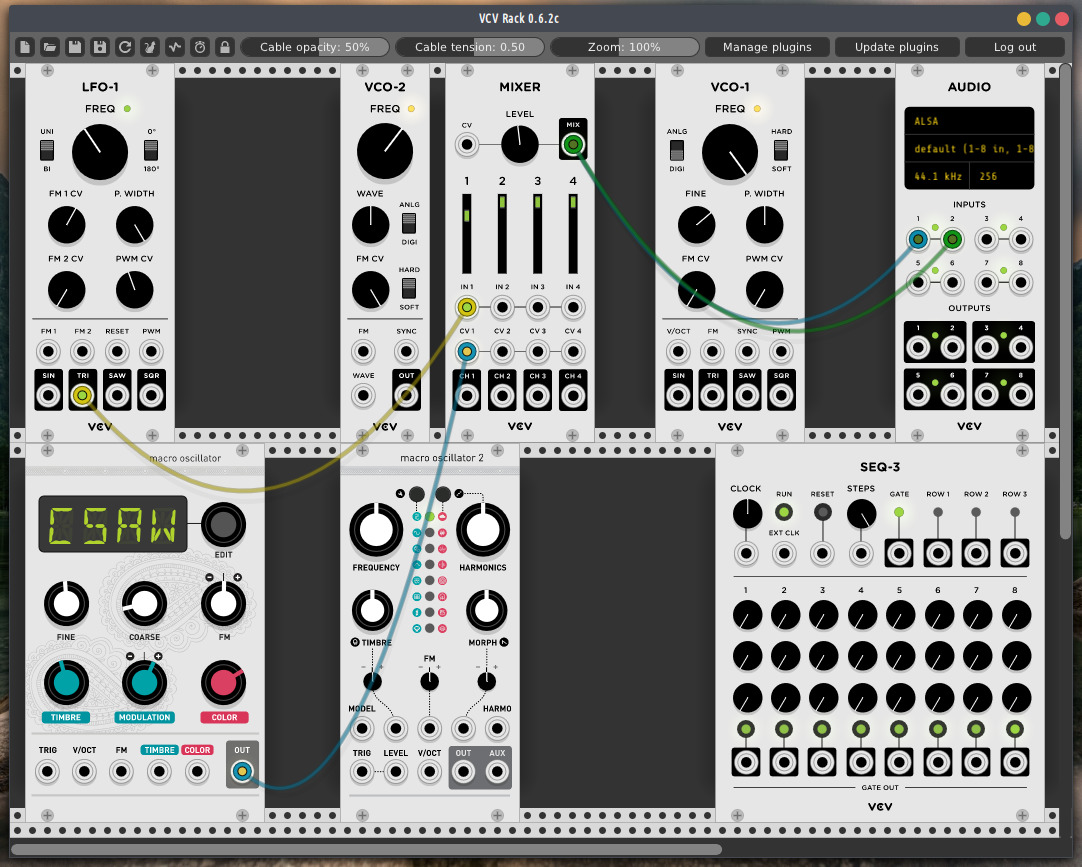Toggle the LFO-1 UNI/BI switch
Image resolution: width=1082 pixels, height=867 pixels.
[x=47, y=150]
